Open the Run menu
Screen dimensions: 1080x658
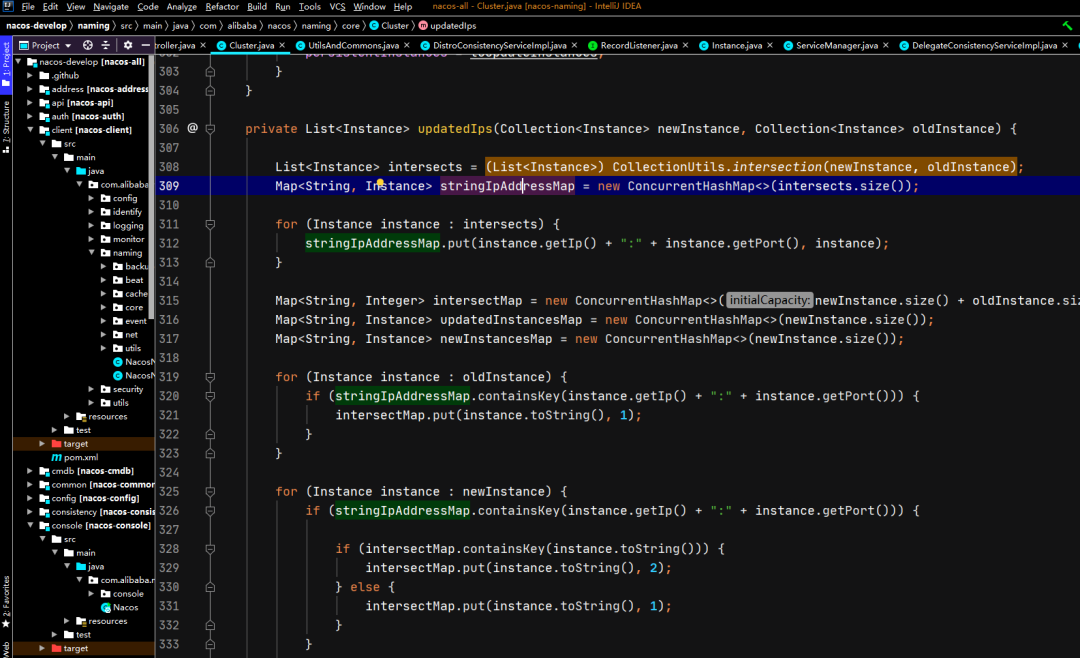click(282, 6)
